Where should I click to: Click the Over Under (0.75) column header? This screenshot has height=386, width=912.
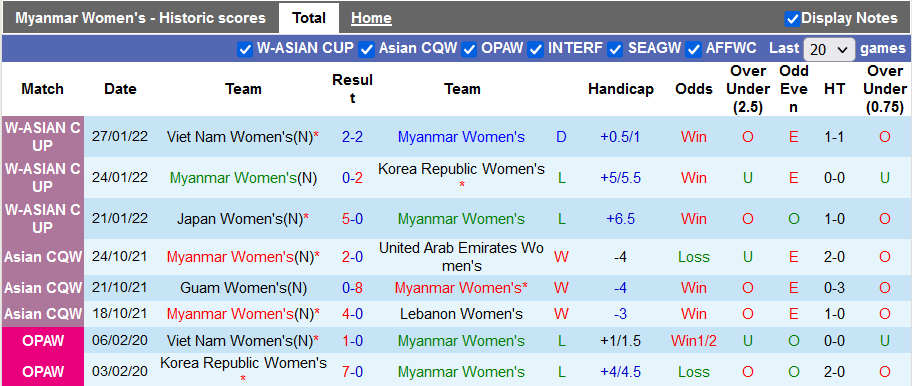885,89
